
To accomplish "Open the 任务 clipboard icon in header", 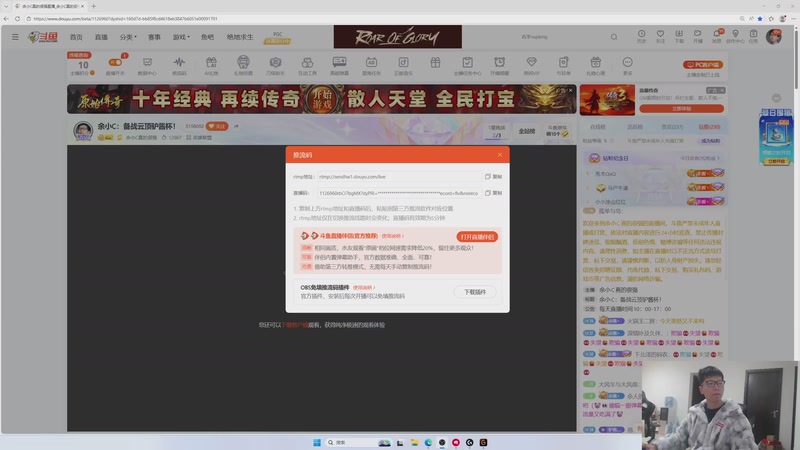I will (x=754, y=36).
